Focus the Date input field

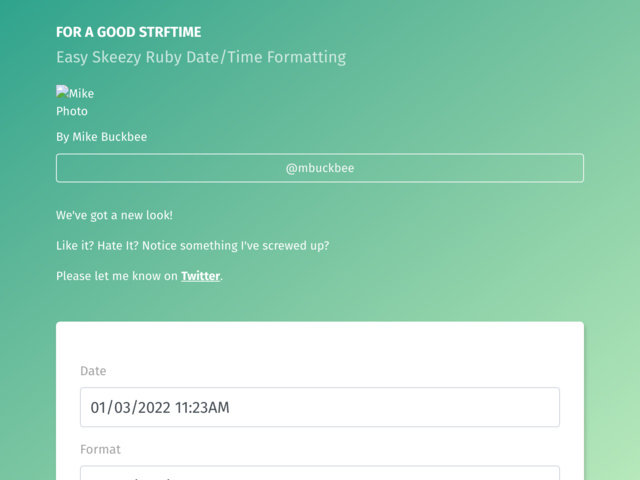[320, 407]
